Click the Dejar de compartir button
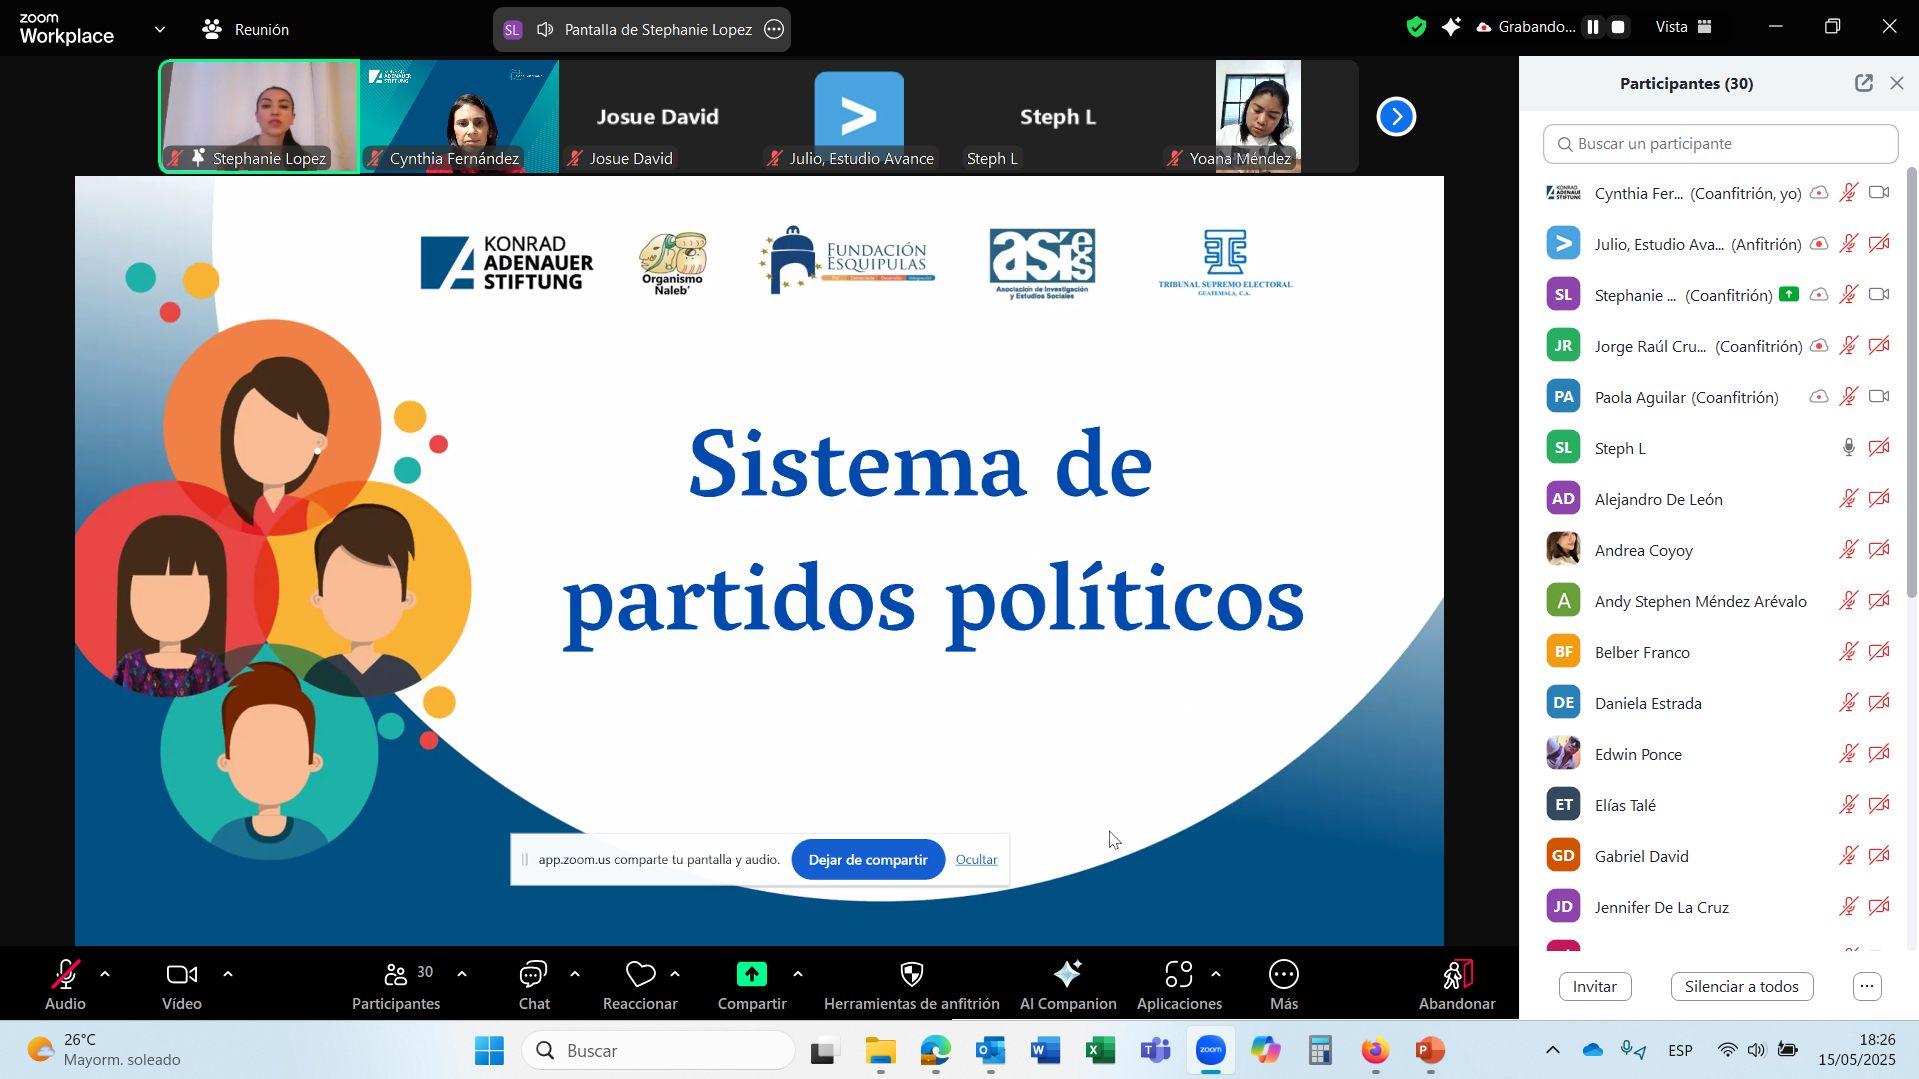This screenshot has height=1079, width=1919. click(x=867, y=860)
